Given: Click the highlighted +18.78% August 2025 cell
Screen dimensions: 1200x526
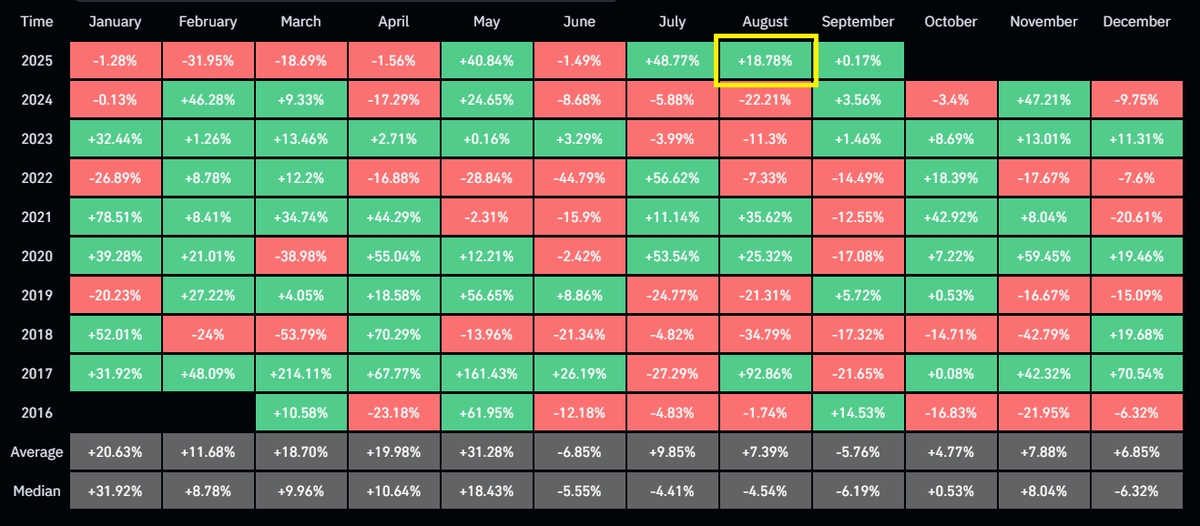Looking at the screenshot, I should [x=766, y=61].
